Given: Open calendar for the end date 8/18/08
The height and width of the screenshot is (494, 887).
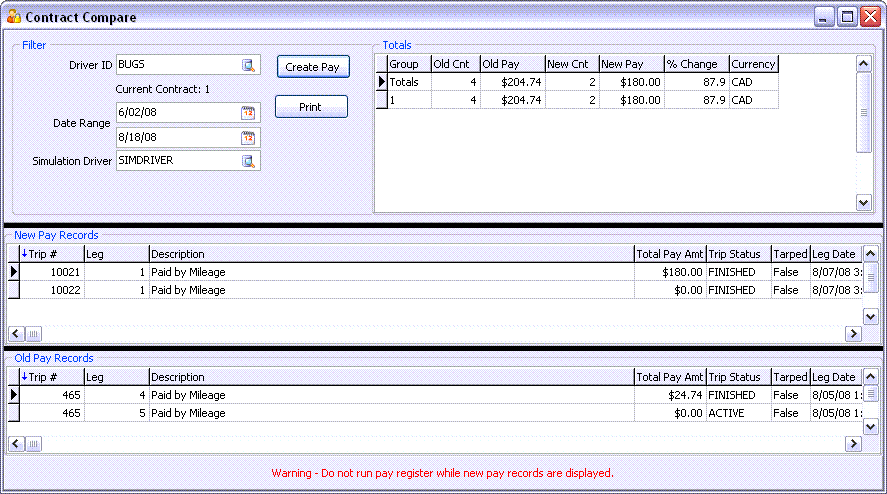Looking at the screenshot, I should pos(248,137).
